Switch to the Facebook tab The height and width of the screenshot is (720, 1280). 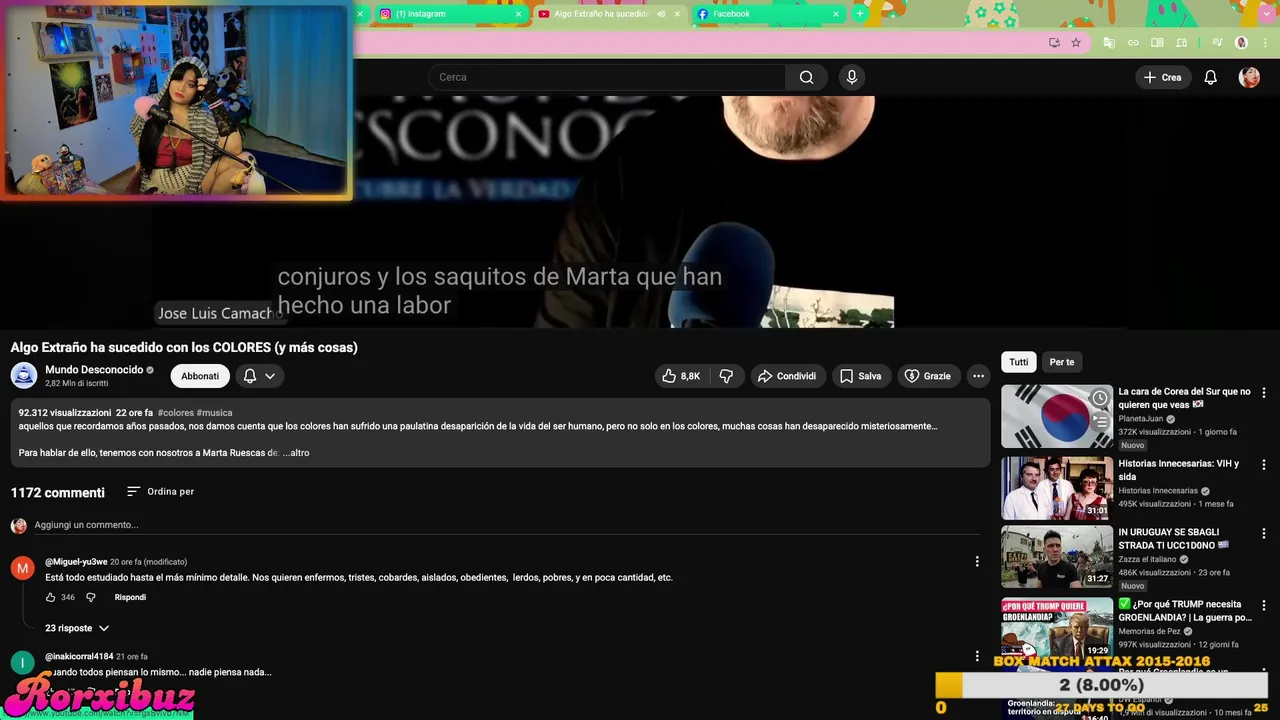[767, 14]
